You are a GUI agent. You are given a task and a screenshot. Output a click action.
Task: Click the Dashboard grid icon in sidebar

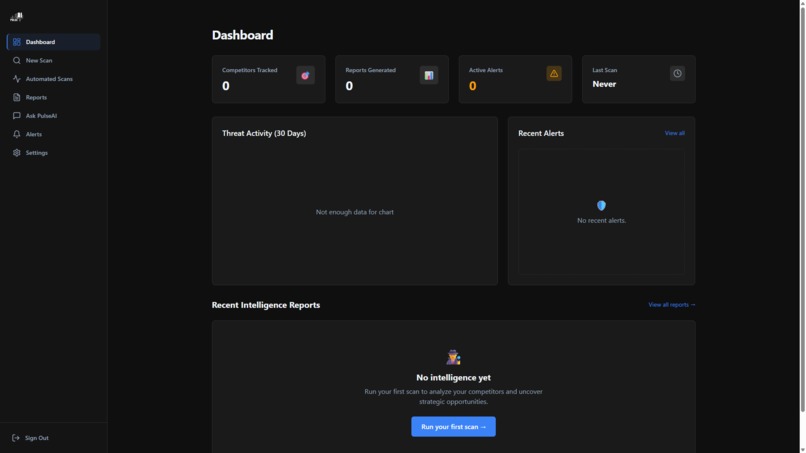[16, 42]
